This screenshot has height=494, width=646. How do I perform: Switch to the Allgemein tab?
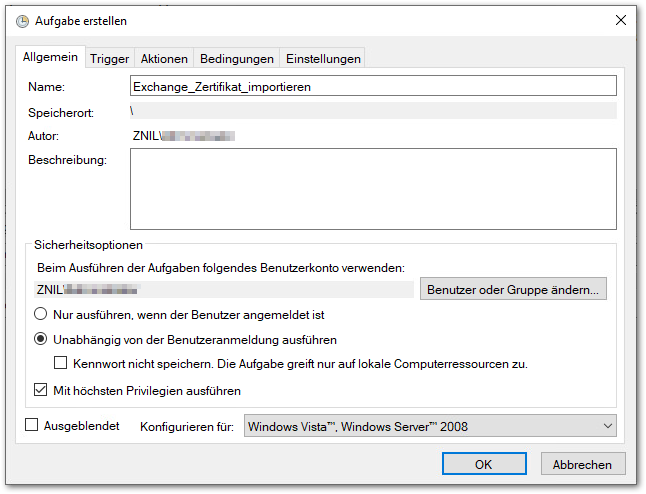[51, 58]
